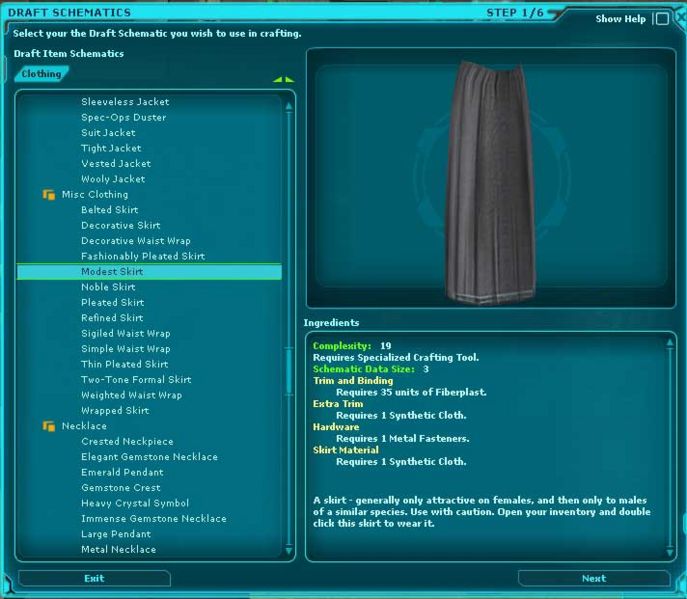Screen dimensions: 687x599
Task: Click the schematic list scroll-up arrow
Action: pos(290,101)
